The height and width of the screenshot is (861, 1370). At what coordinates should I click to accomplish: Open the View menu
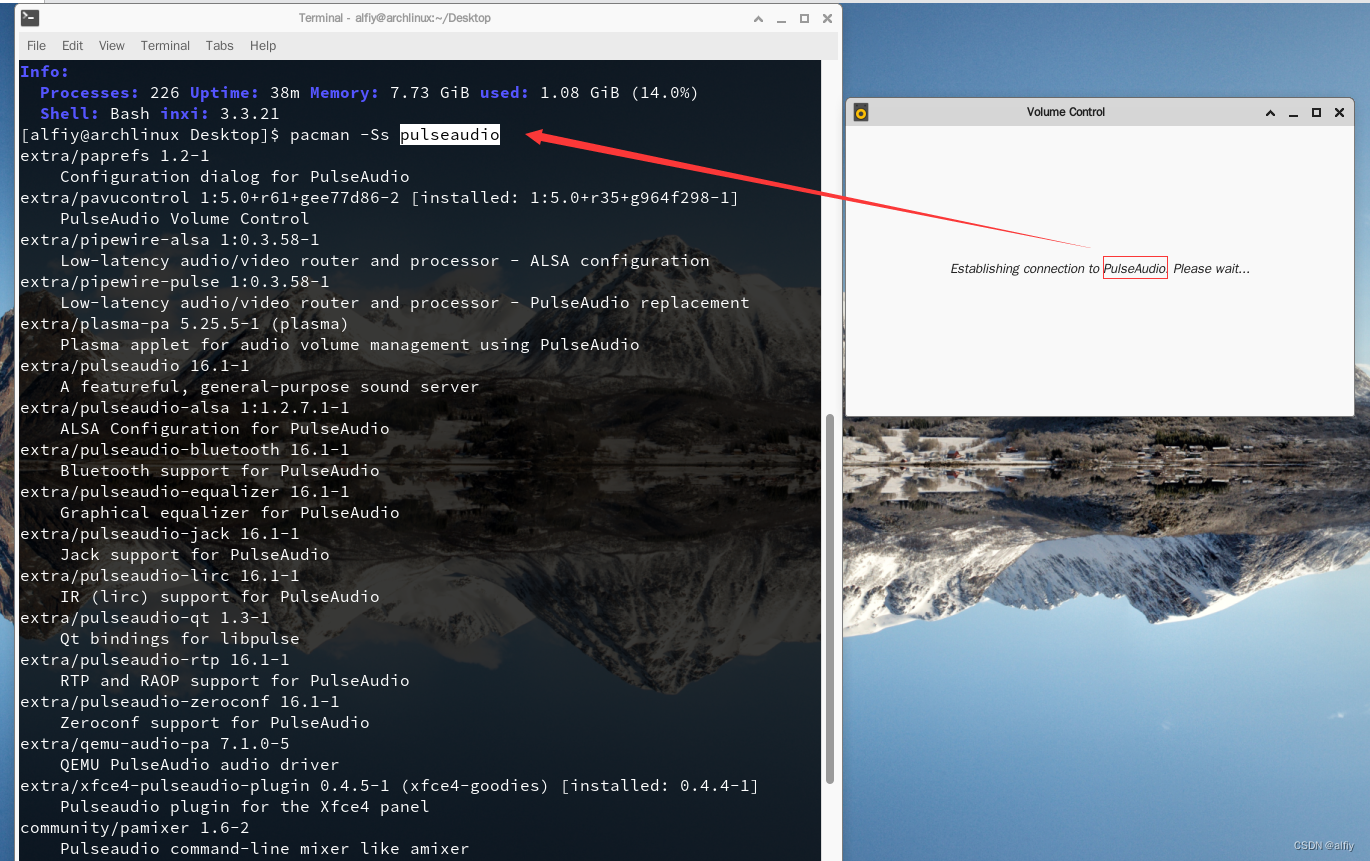click(x=111, y=45)
